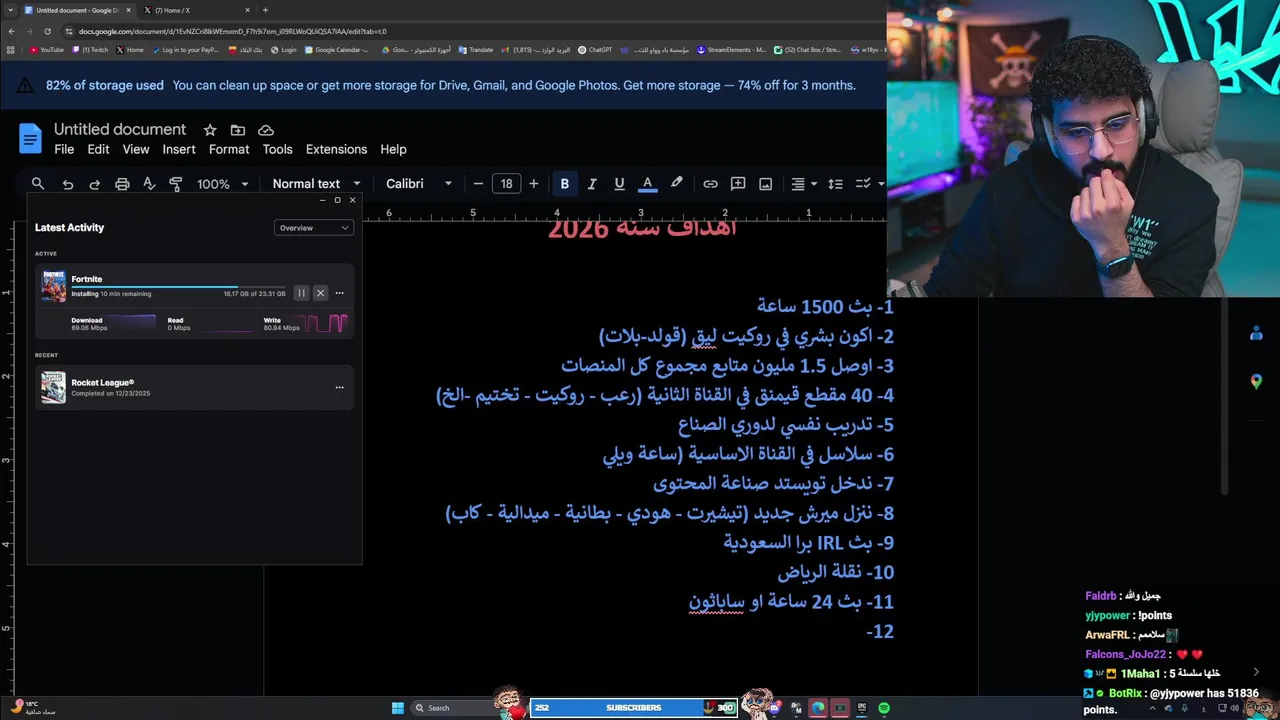Decrease font size with minus button
This screenshot has width=1280, height=720.
pyautogui.click(x=478, y=184)
